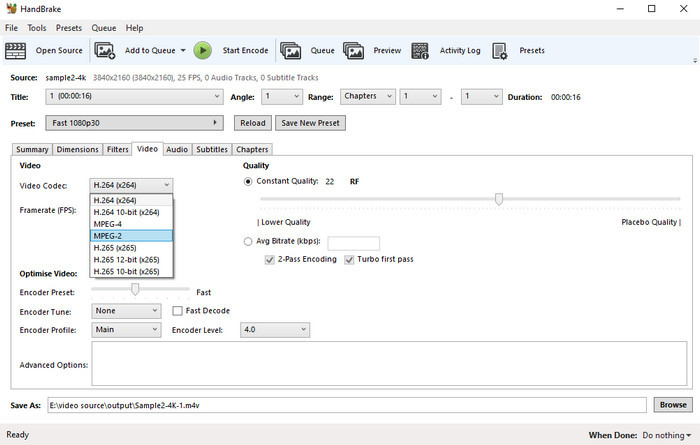Viewport: 700px width, 445px height.
Task: Click the Save As path field
Action: 347,405
